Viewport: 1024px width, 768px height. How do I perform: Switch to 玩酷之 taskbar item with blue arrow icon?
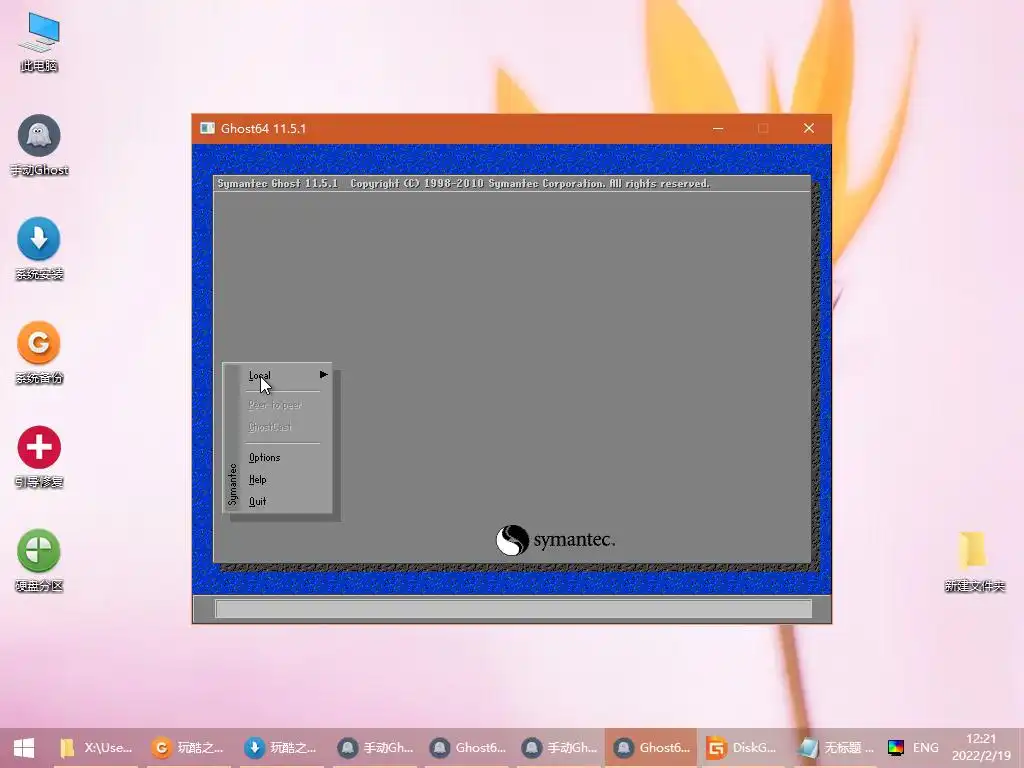pos(281,748)
